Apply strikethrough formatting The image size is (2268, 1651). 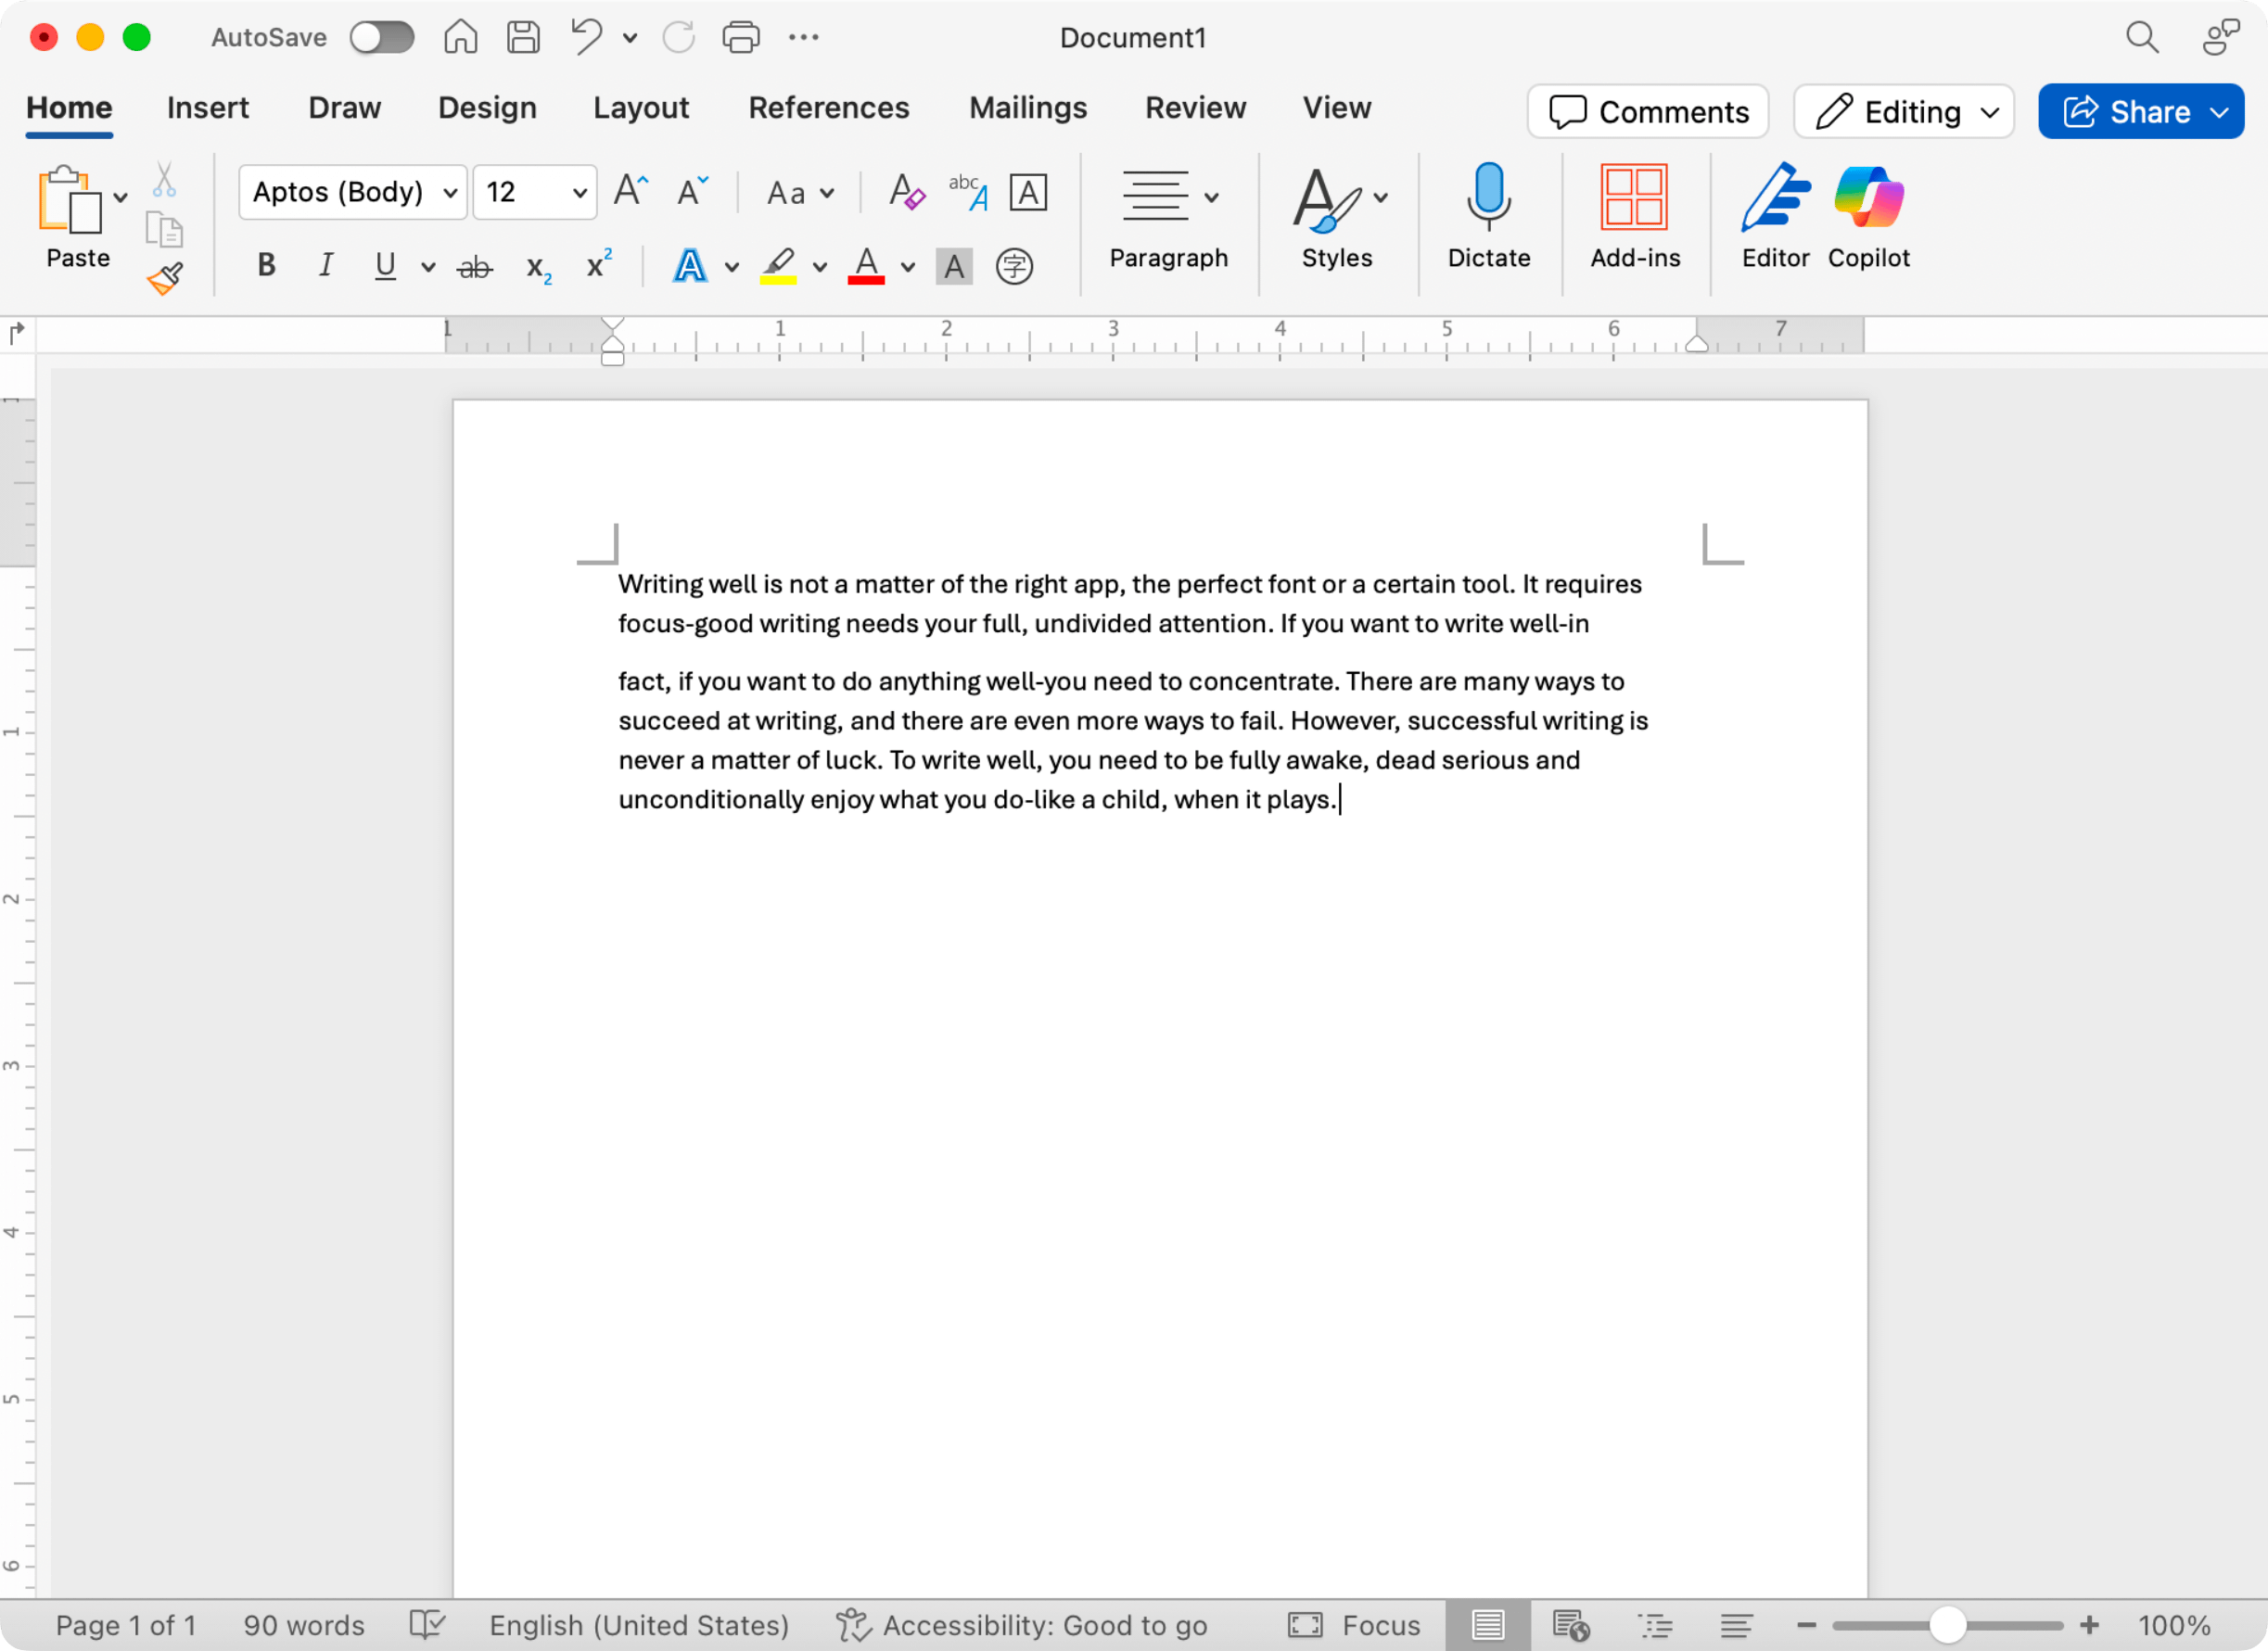click(474, 265)
